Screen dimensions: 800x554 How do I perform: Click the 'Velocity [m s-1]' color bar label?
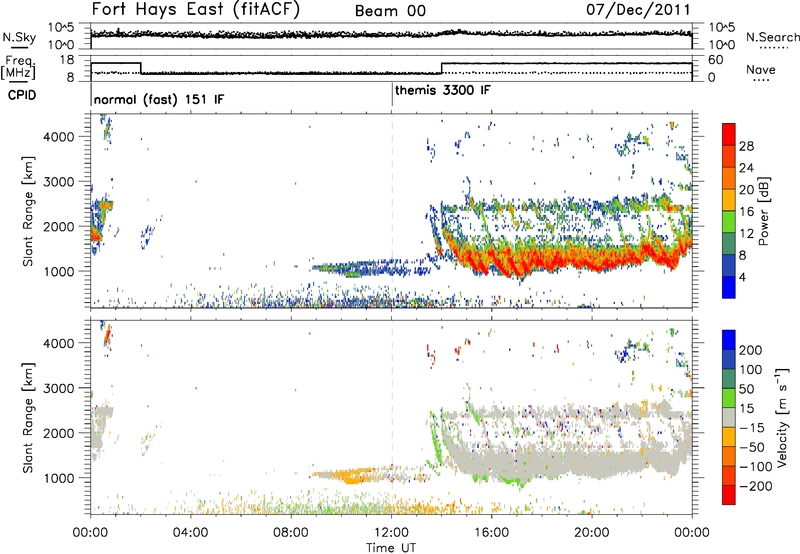click(782, 417)
